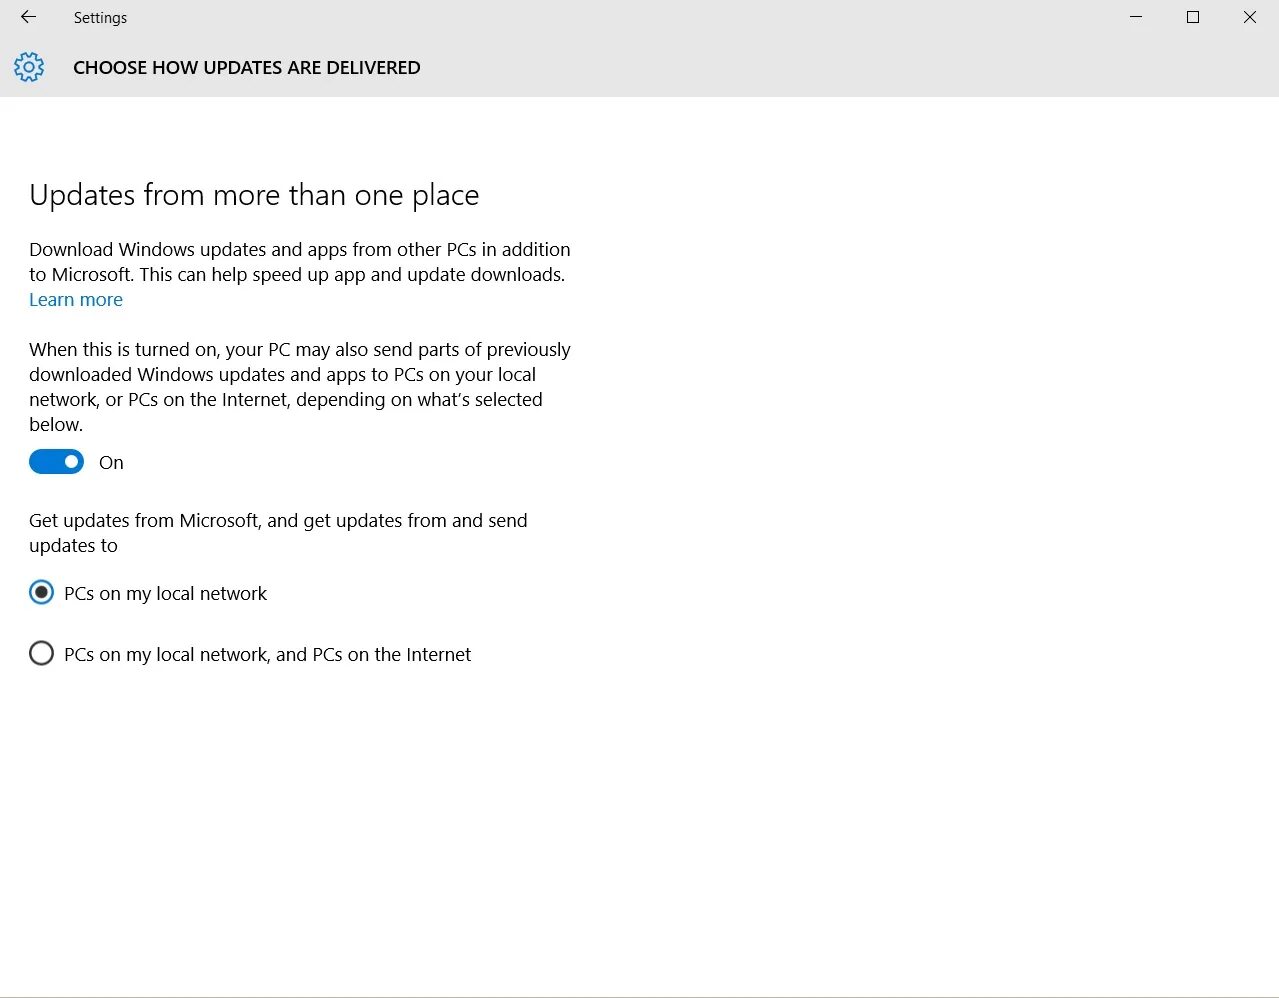Click the word 'below.' above the toggle
The image size is (1279, 998).
[55, 425]
